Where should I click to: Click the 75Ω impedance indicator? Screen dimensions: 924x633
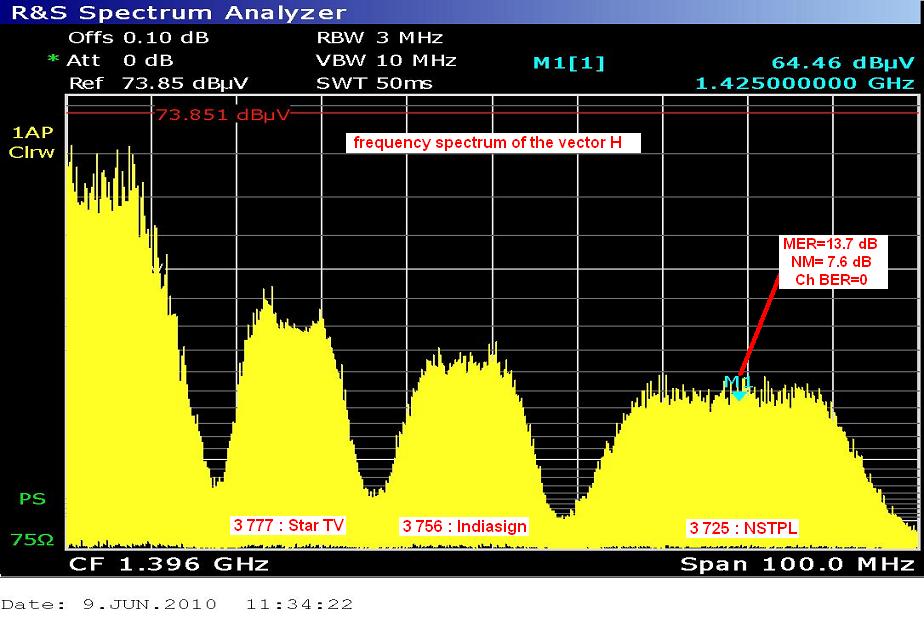32,539
